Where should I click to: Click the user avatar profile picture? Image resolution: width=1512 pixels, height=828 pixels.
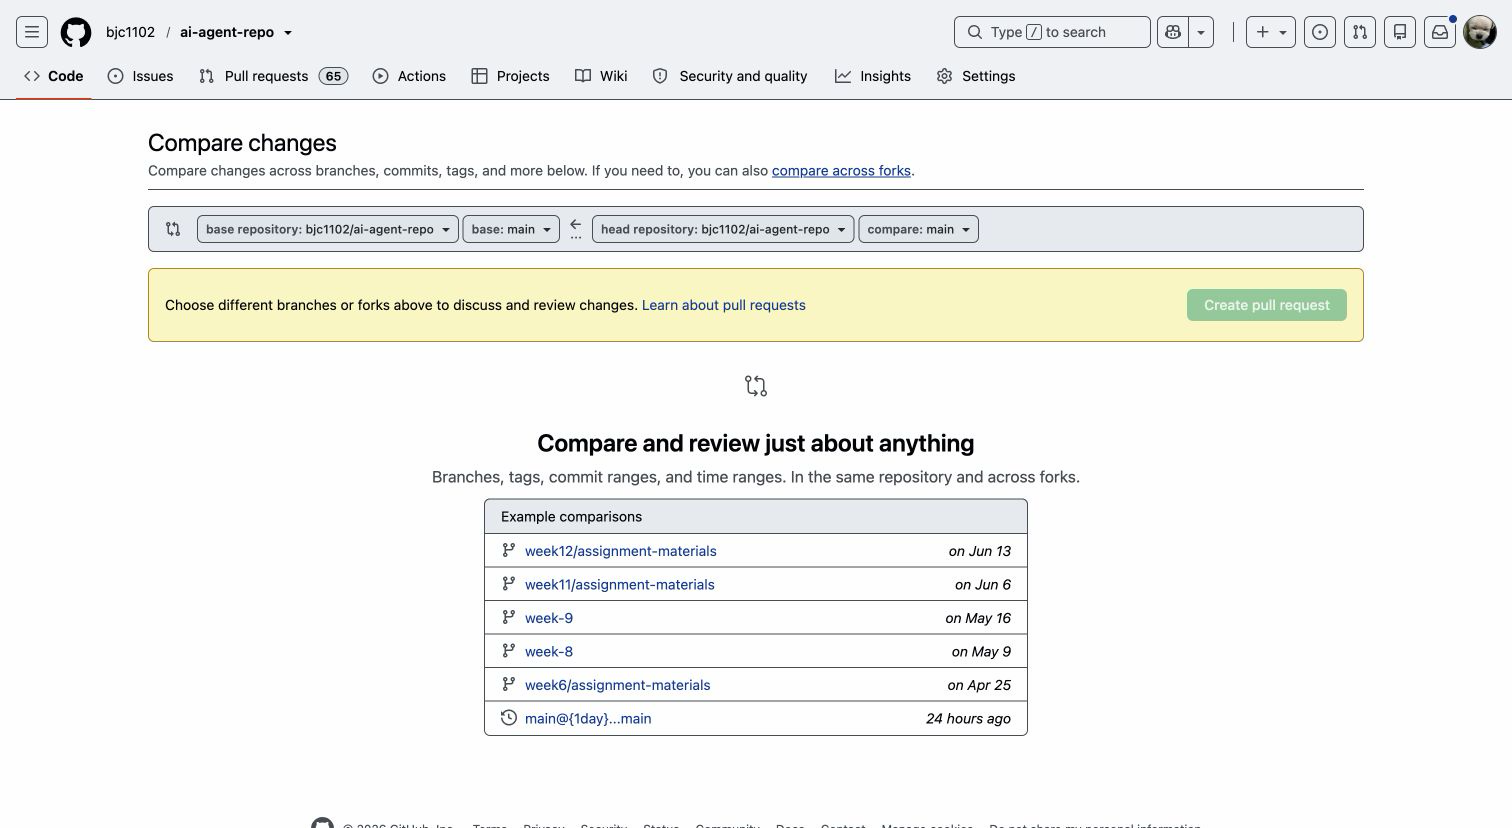tap(1480, 32)
